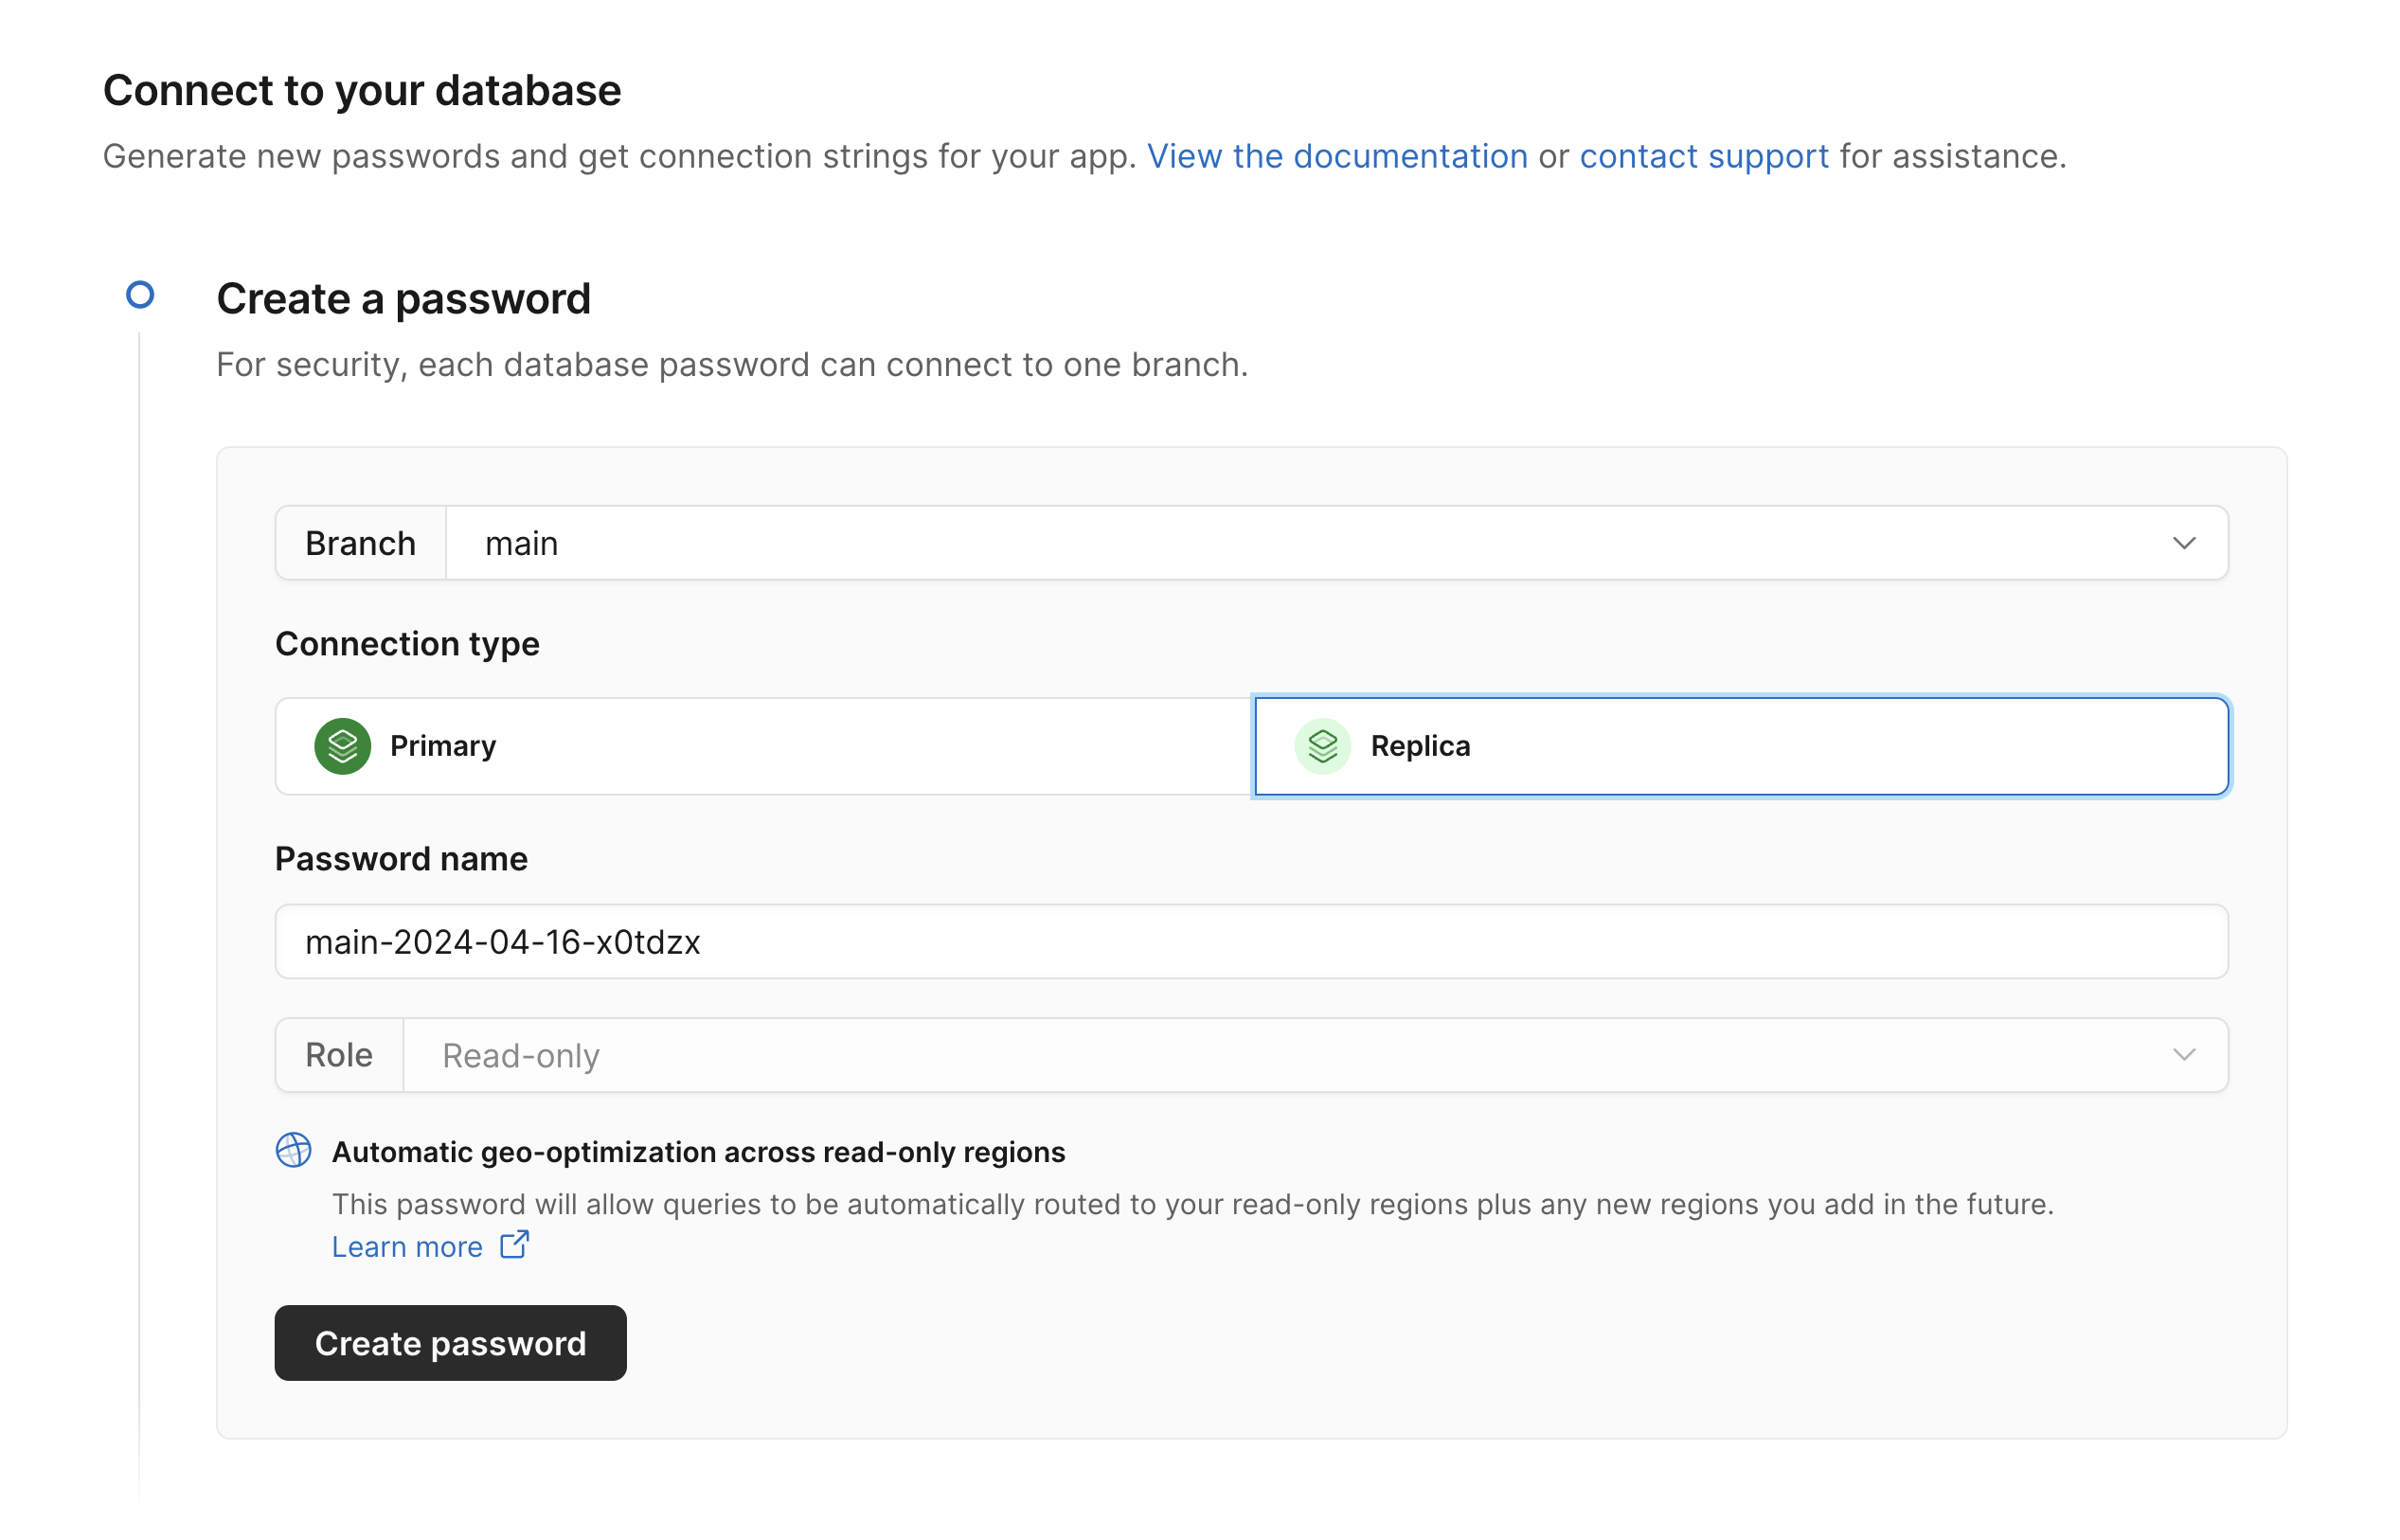
Task: Click the Replica option's green stack icon
Action: 1322,745
